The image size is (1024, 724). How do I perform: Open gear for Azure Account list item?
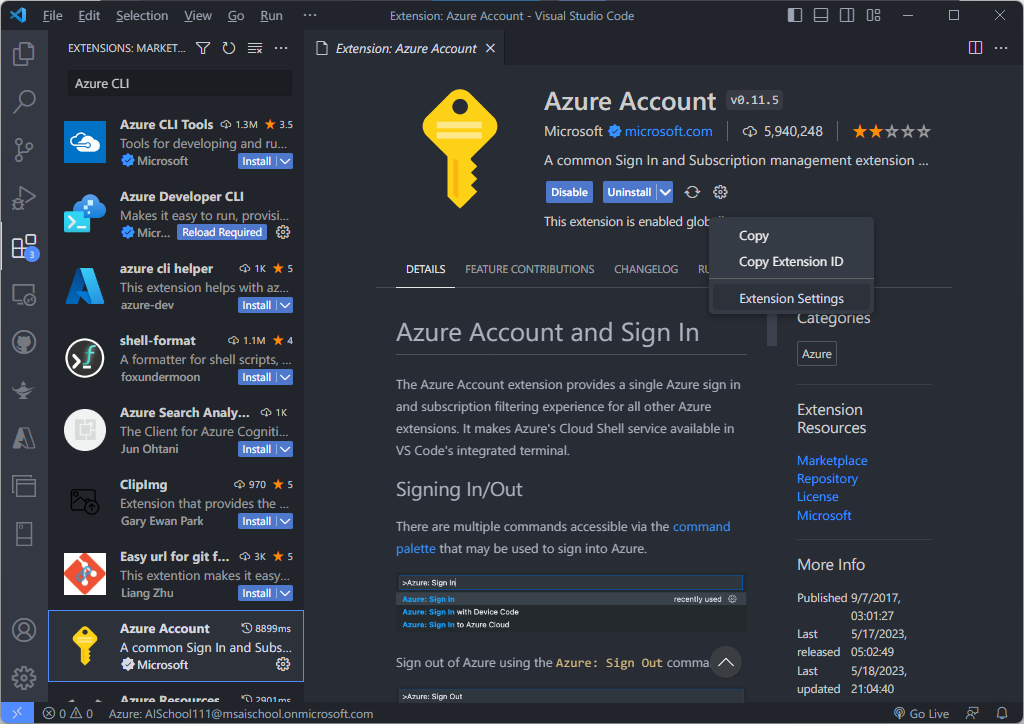click(283, 664)
